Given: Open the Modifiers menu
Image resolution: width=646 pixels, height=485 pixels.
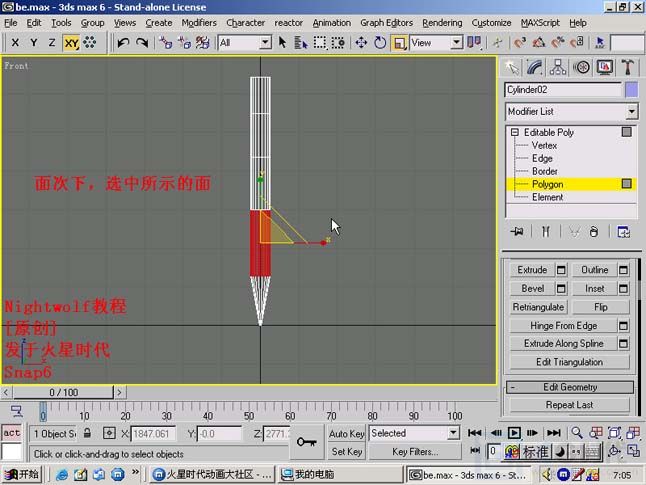Looking at the screenshot, I should click(x=199, y=23).
